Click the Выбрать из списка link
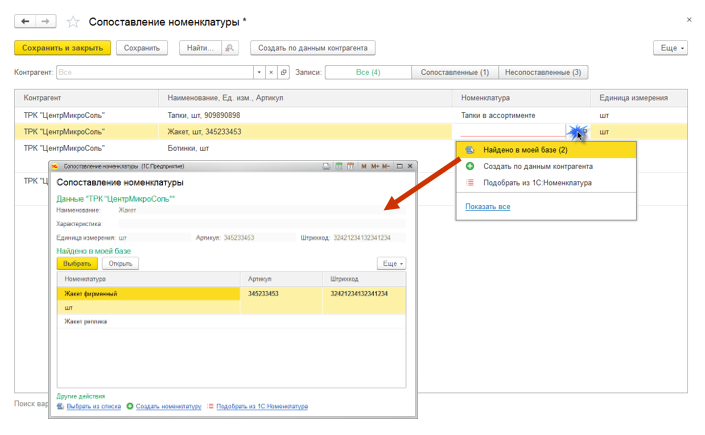Viewport: 705px width, 435px height. point(94,407)
